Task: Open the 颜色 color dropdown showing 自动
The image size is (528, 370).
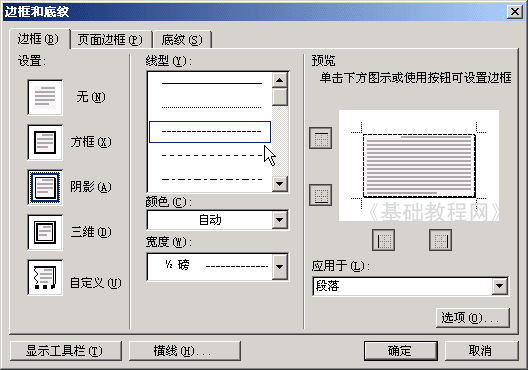Action: click(x=218, y=220)
